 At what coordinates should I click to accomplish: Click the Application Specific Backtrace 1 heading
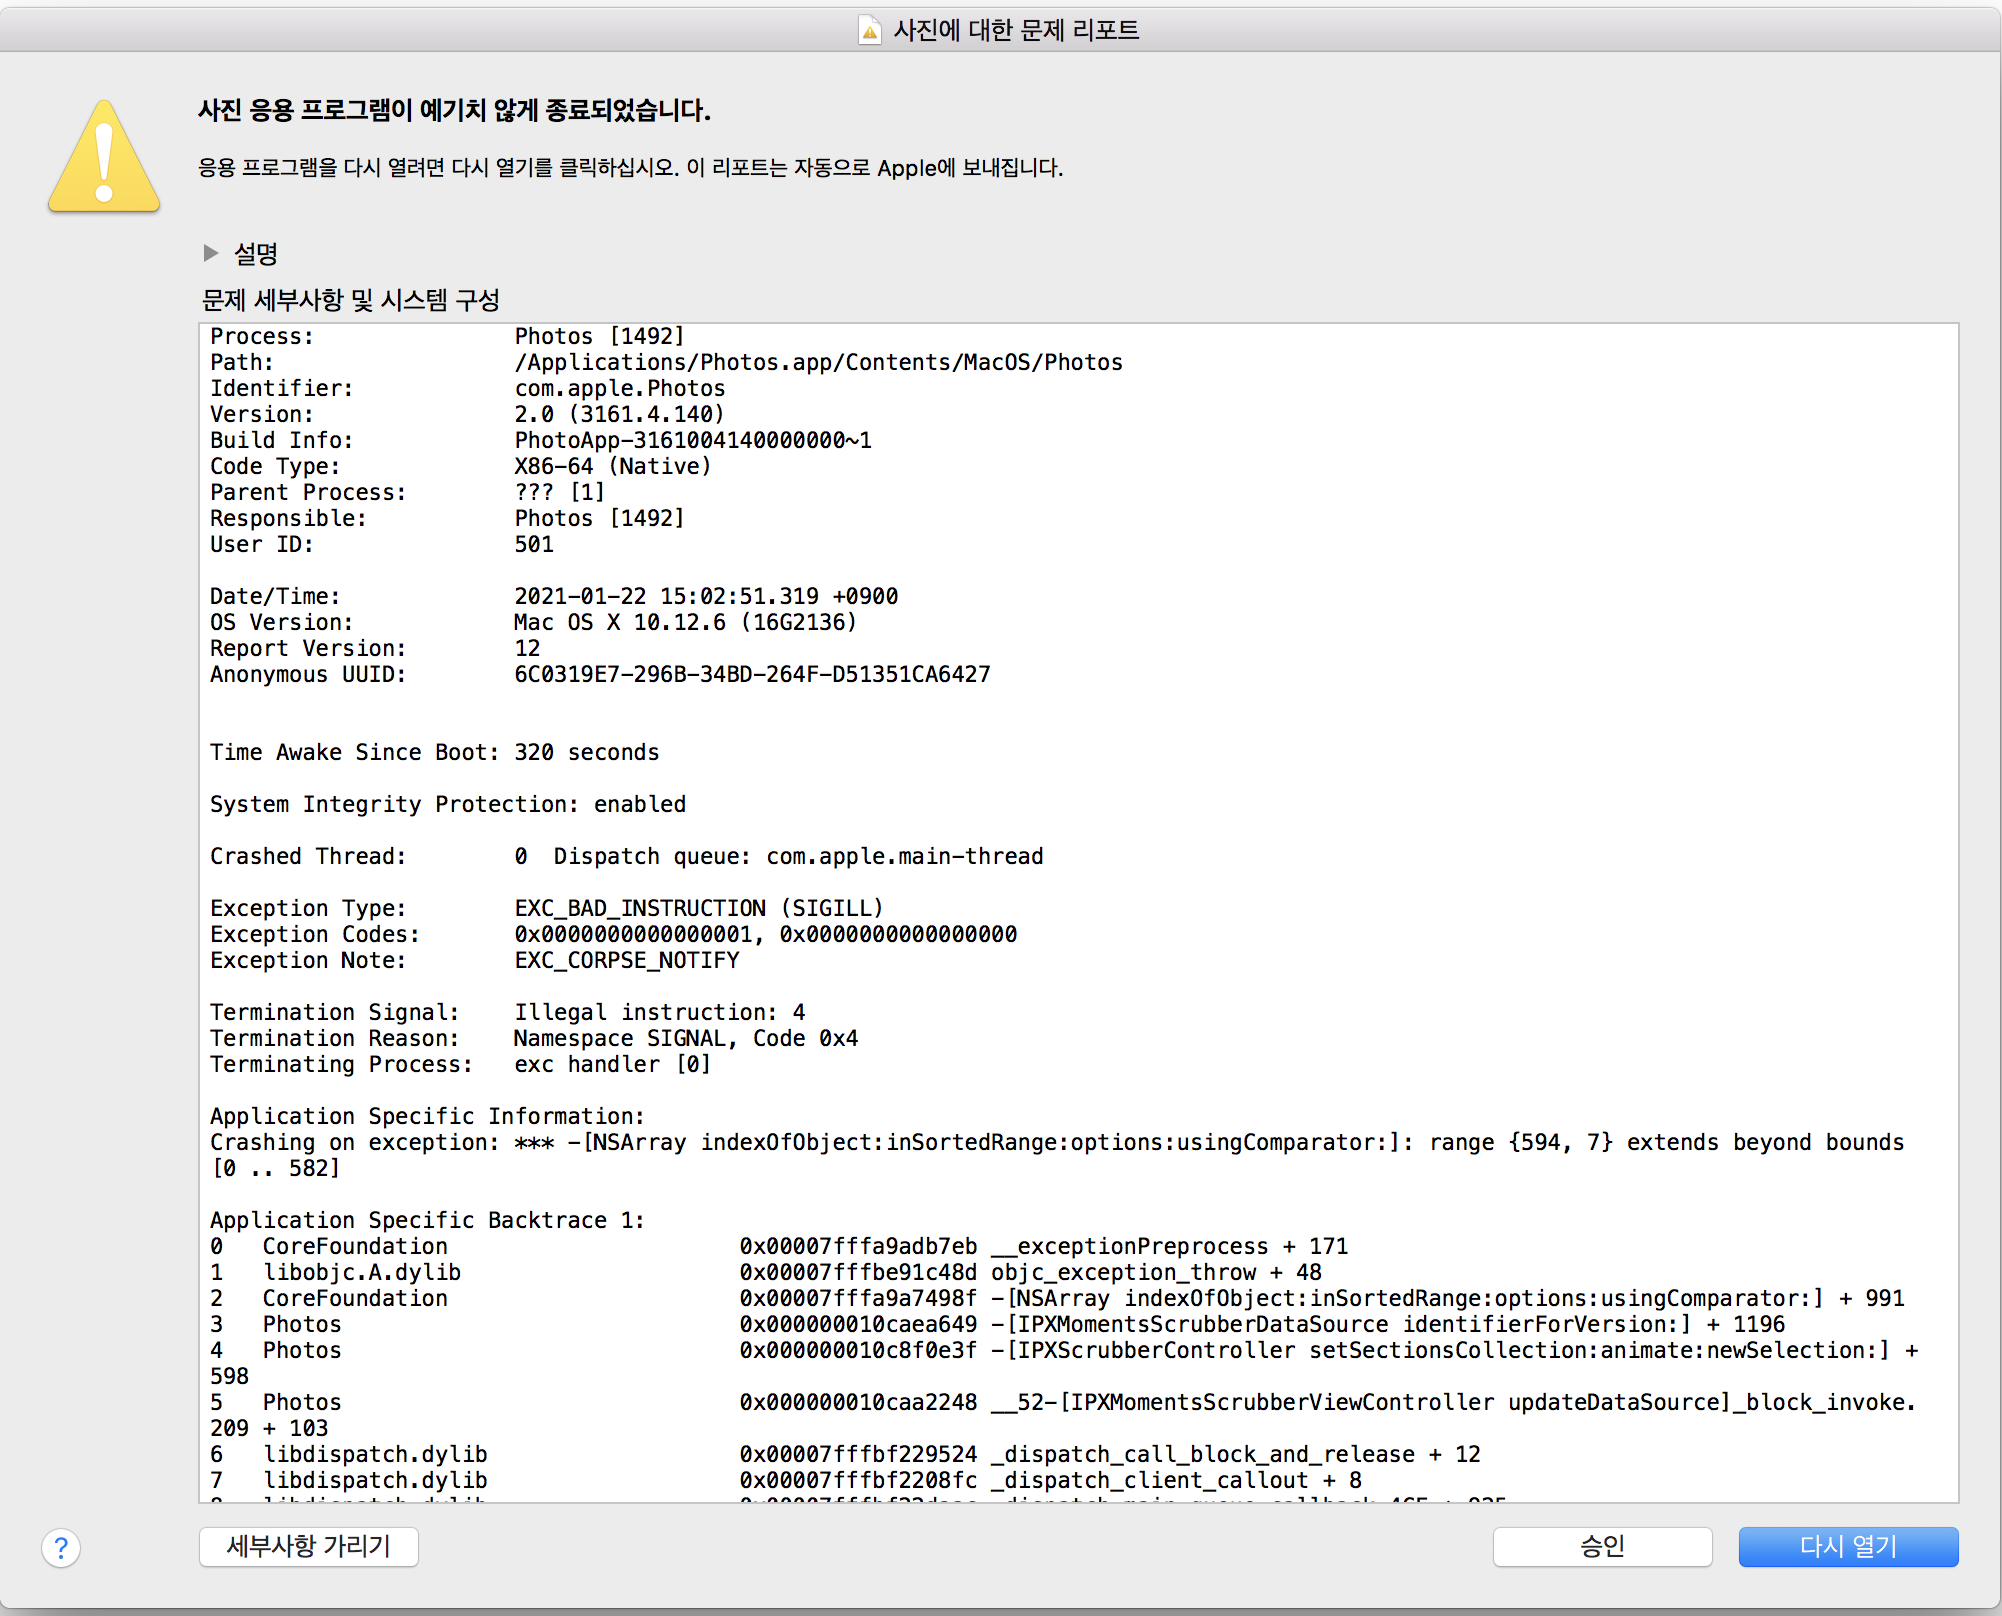[x=427, y=1220]
